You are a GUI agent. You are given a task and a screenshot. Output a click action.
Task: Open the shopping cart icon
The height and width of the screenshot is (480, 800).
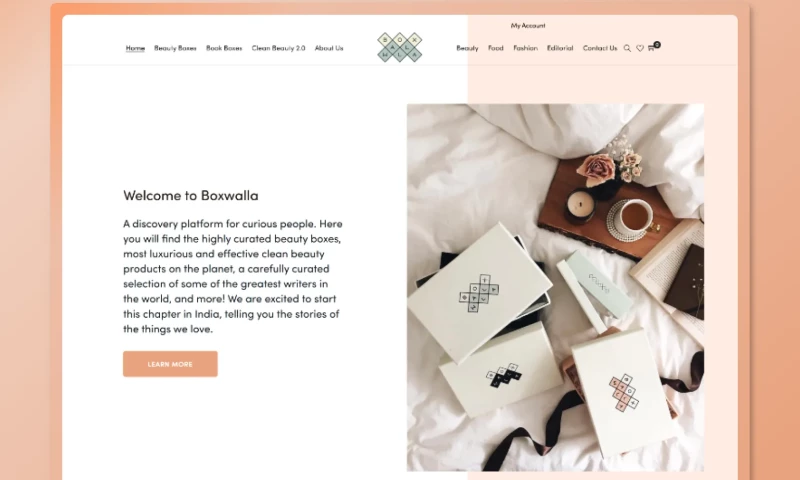click(651, 48)
